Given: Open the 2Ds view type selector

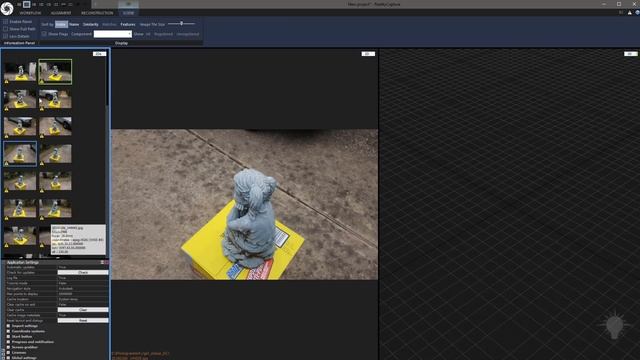Looking at the screenshot, I should [99, 54].
